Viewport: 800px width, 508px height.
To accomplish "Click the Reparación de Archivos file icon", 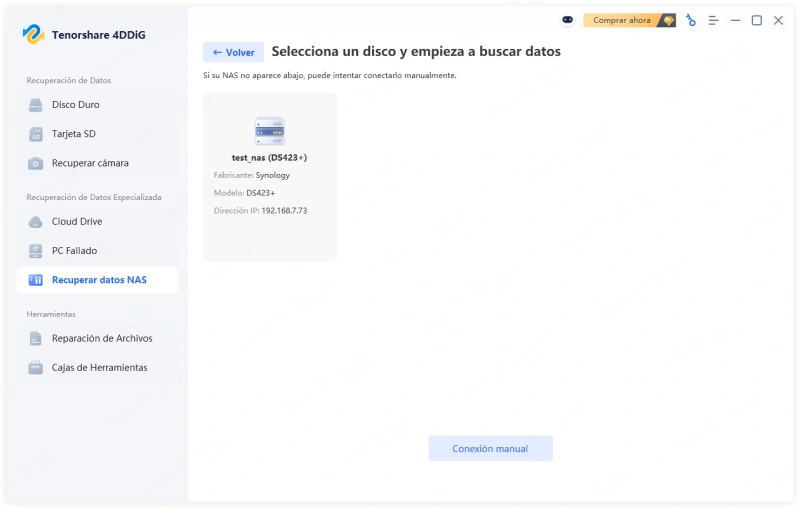I will pyautogui.click(x=36, y=339).
